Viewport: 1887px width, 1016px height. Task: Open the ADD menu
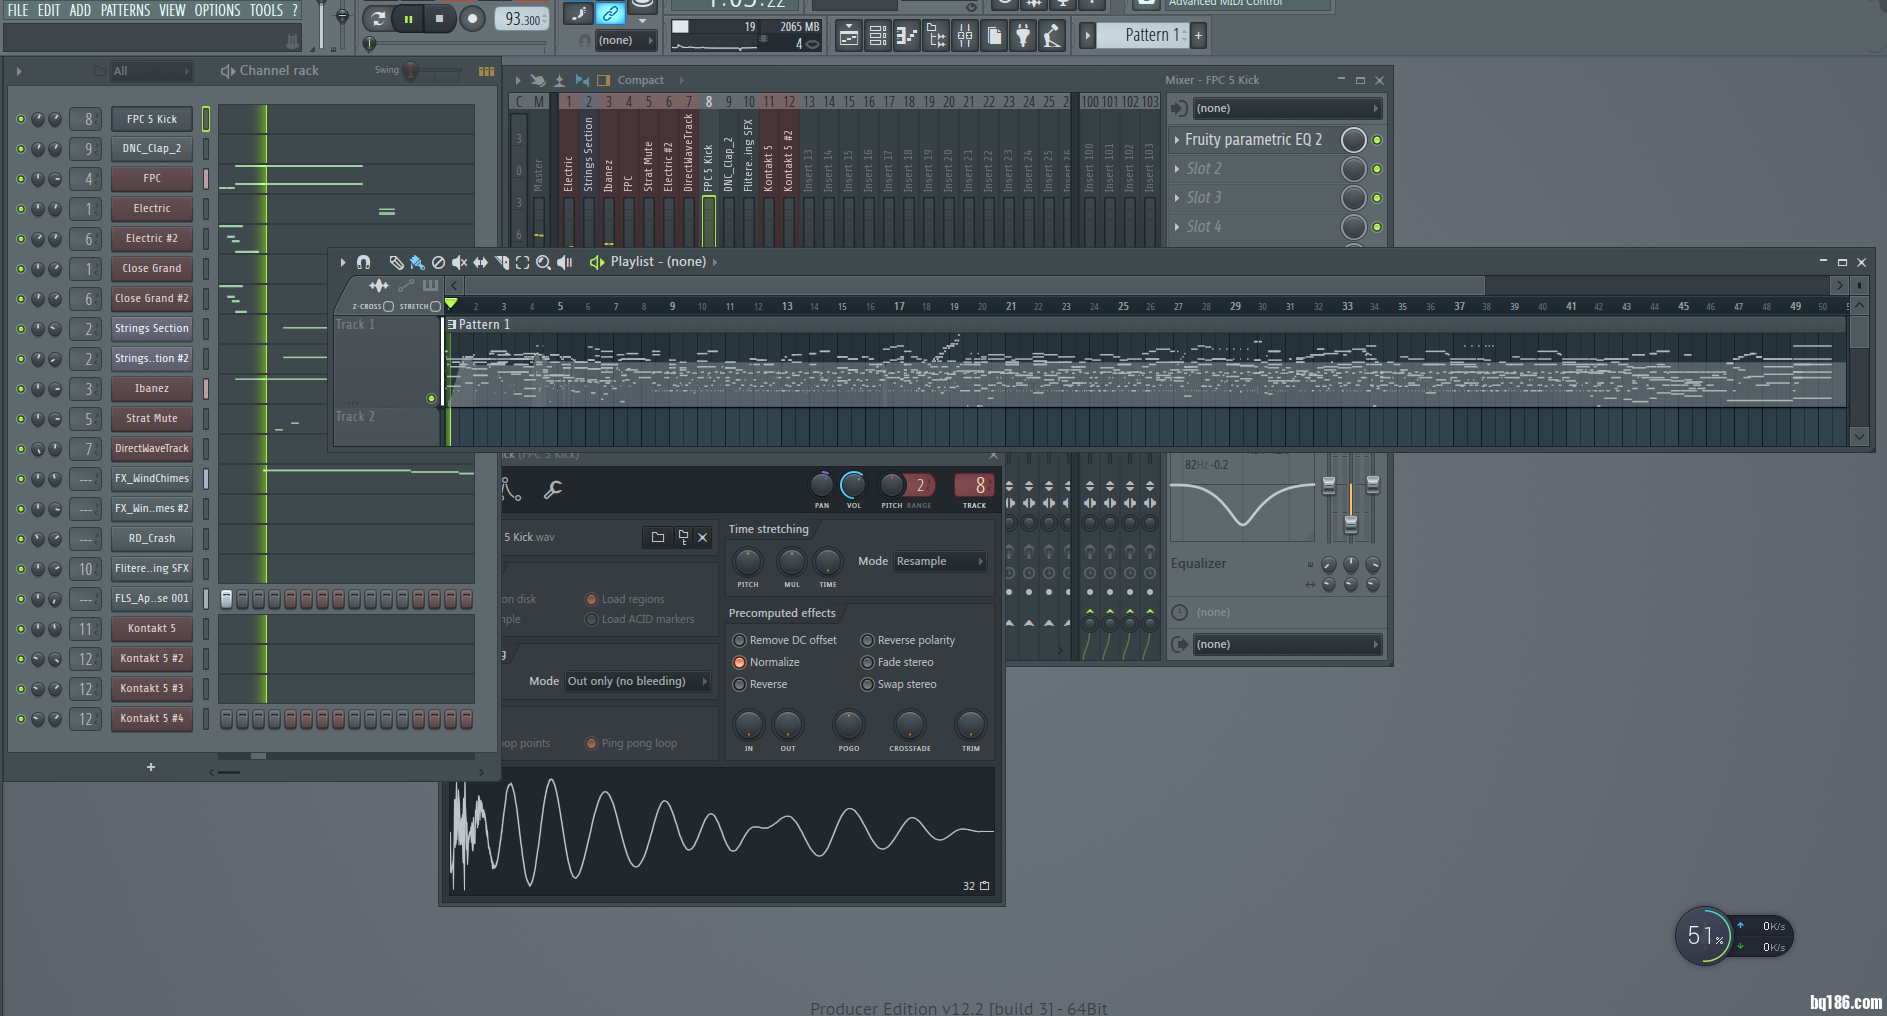pyautogui.click(x=80, y=10)
